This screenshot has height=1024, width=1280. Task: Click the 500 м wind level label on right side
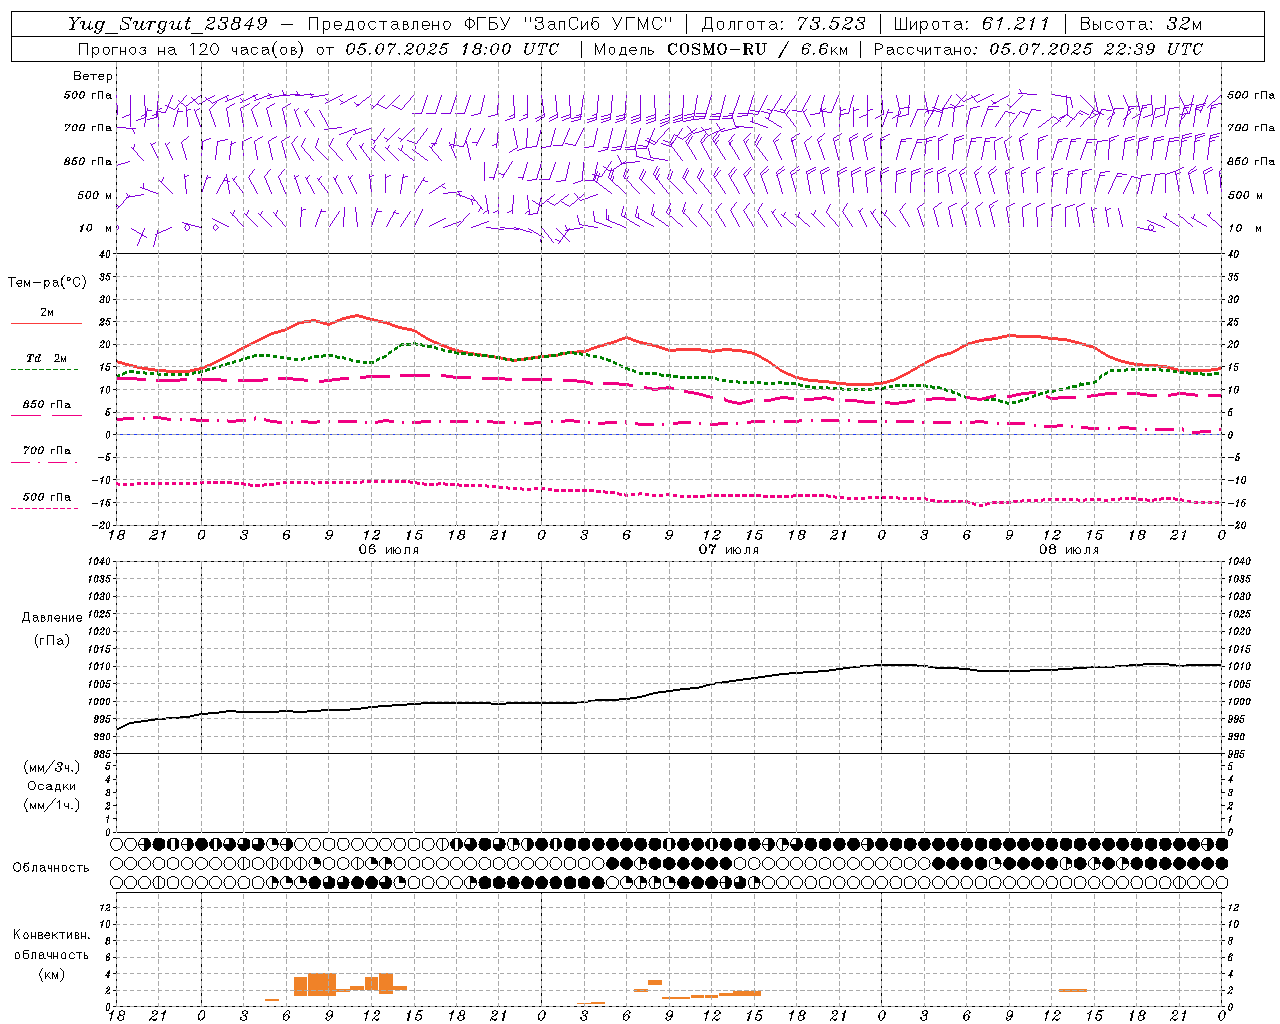point(1245,196)
